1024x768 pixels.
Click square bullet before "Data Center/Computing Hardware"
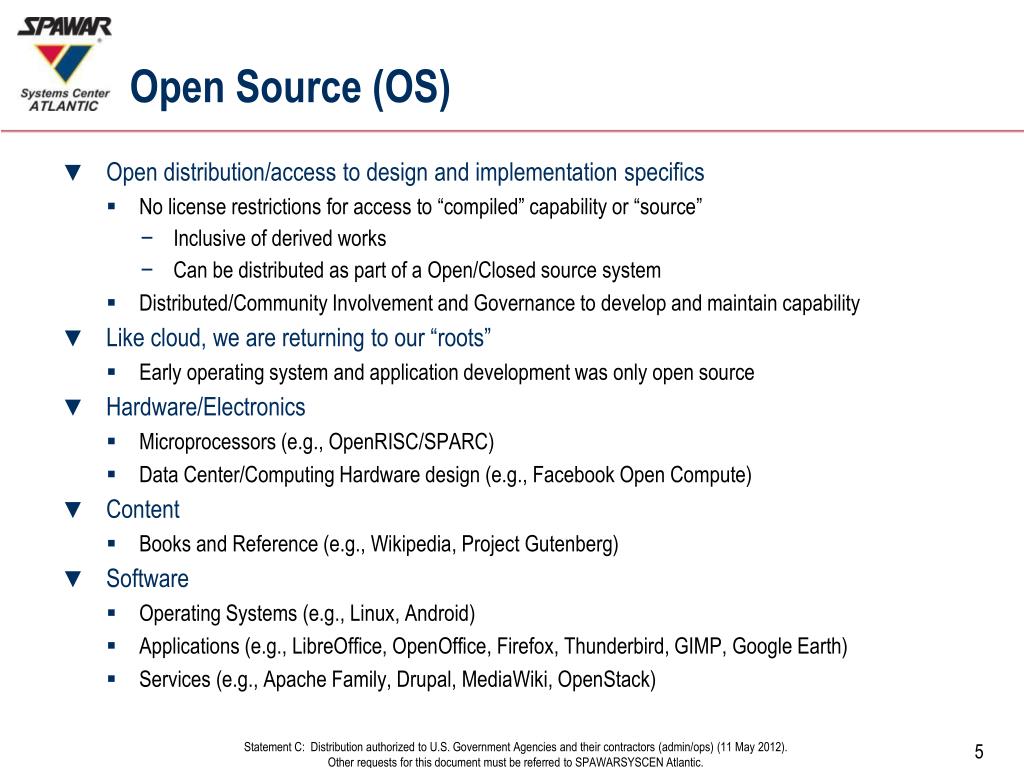pyautogui.click(x=112, y=474)
